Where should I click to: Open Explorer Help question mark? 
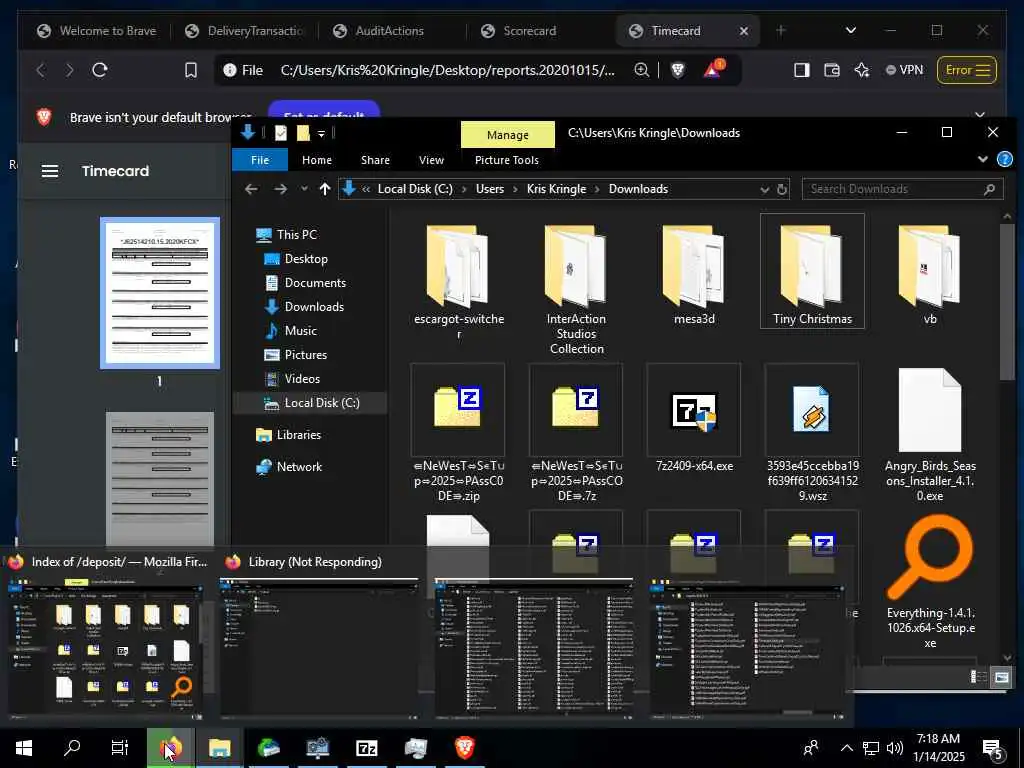coord(1004,159)
